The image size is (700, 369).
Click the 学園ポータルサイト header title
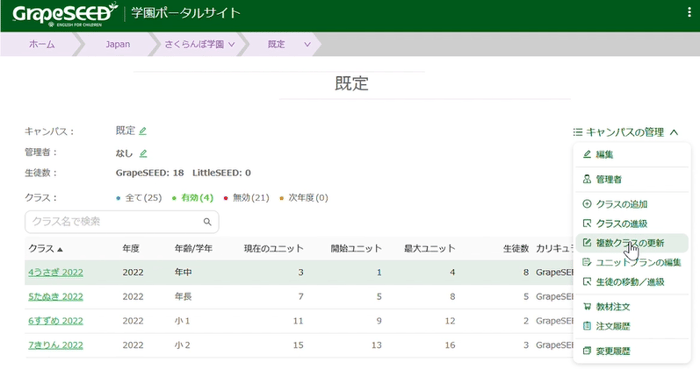click(x=186, y=13)
